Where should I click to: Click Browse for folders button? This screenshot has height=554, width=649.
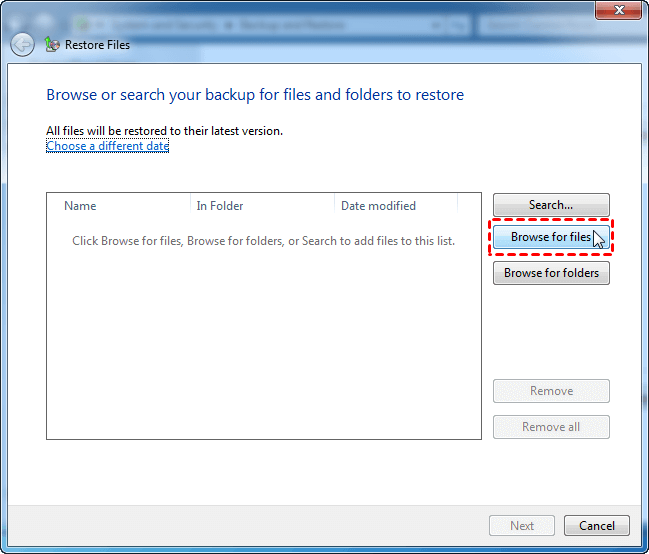tap(551, 273)
